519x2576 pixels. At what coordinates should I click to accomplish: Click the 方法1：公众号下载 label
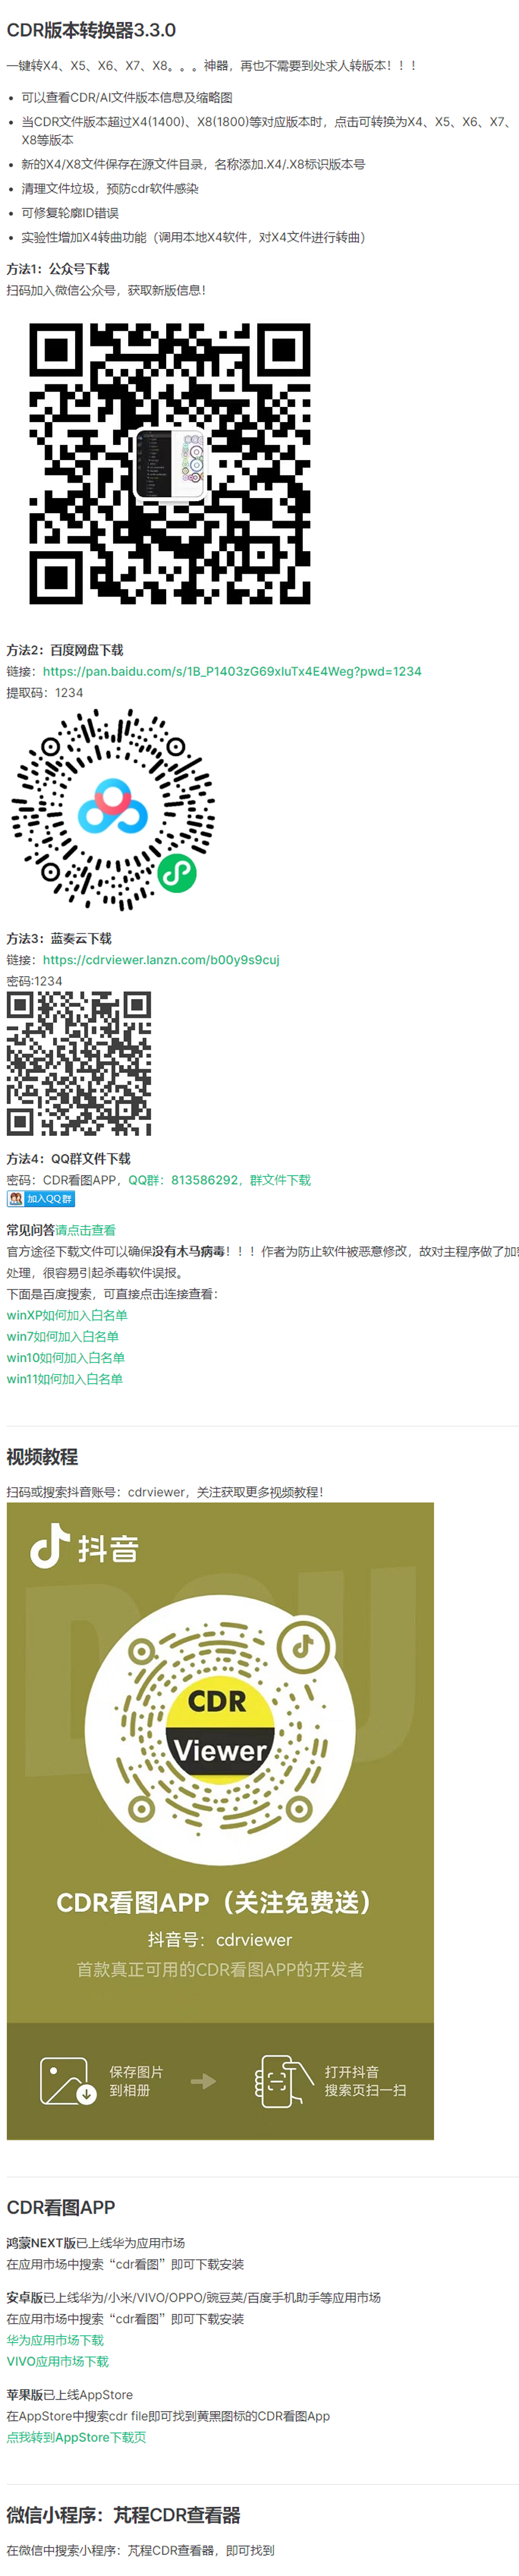[x=58, y=269]
